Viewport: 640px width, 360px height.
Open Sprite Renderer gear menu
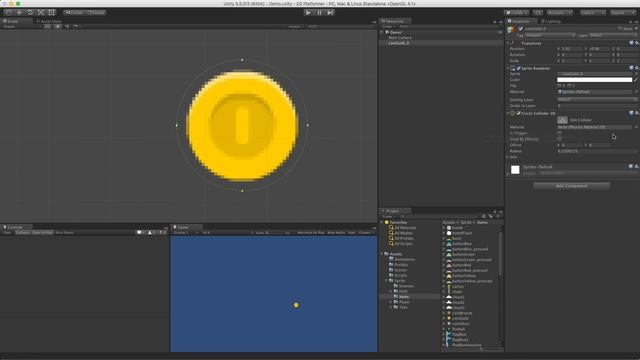[x=637, y=68]
